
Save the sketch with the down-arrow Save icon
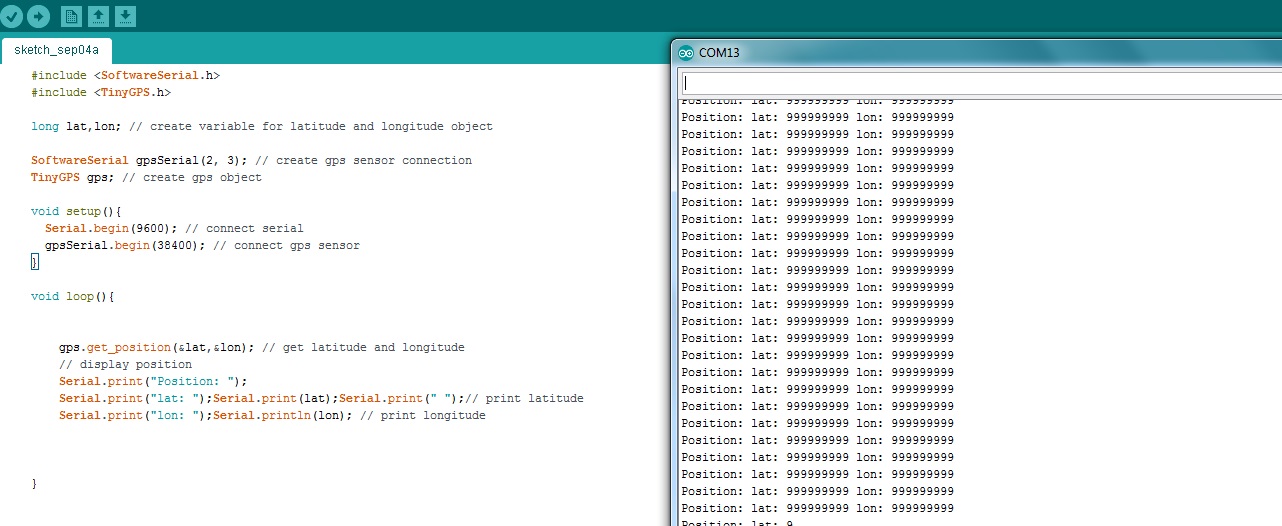[x=125, y=16]
